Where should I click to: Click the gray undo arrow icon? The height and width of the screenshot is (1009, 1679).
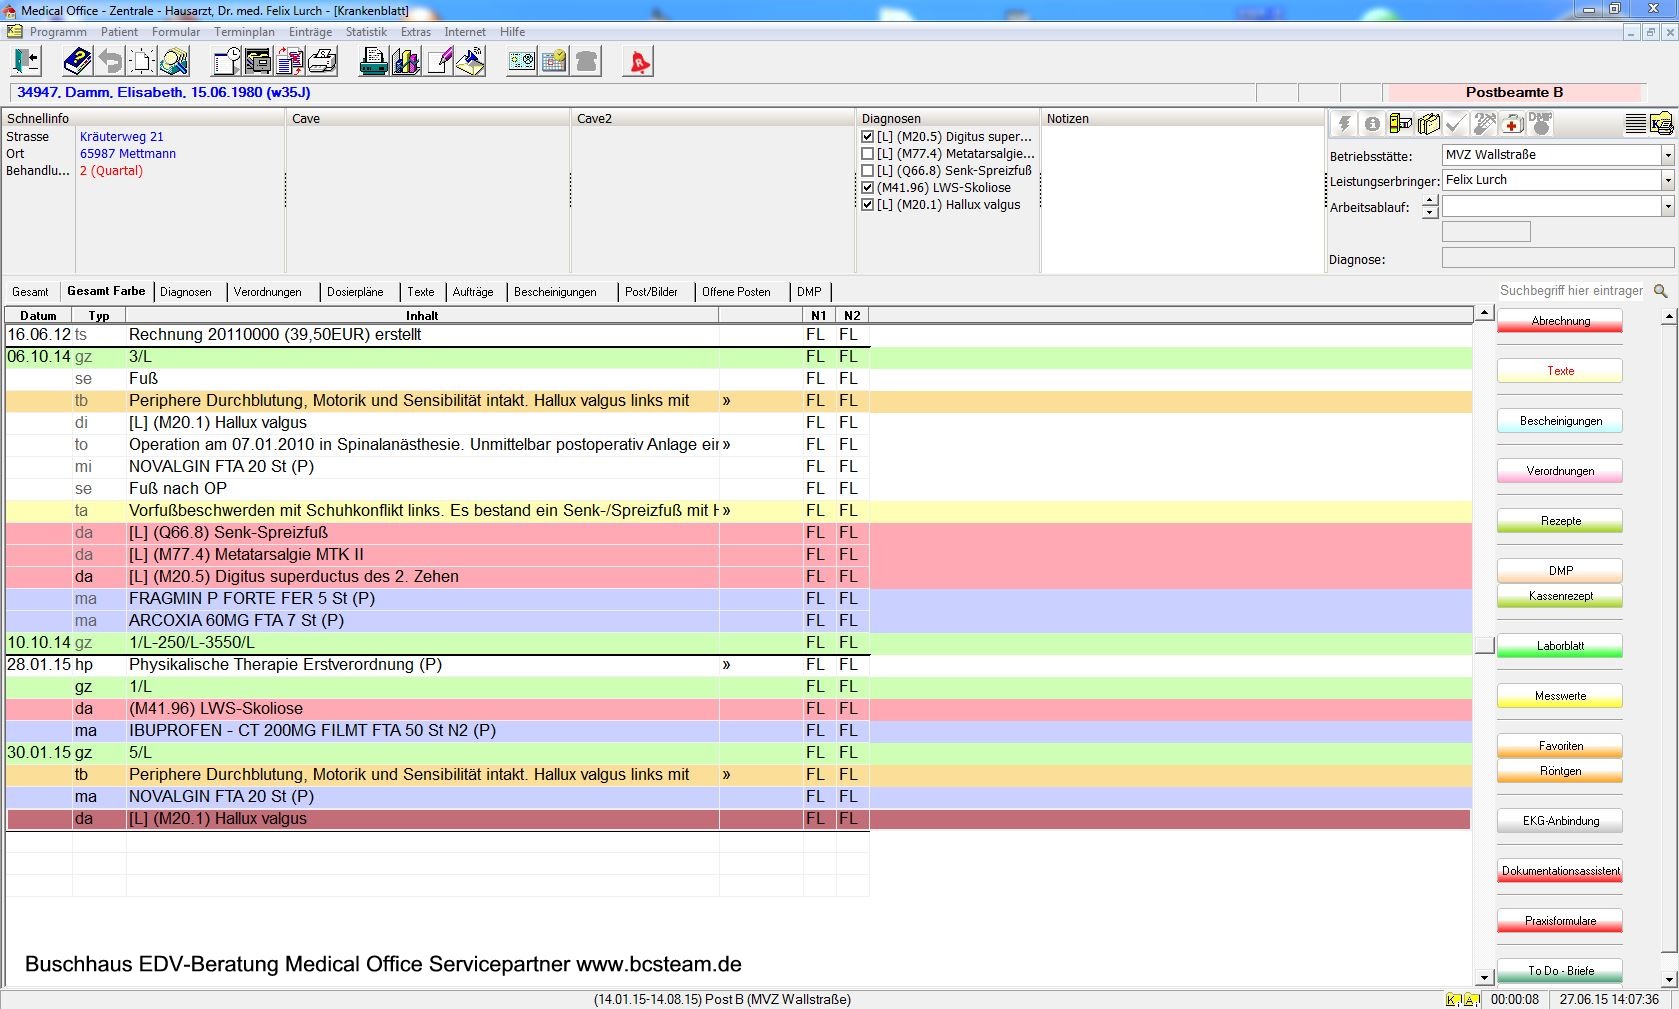tap(110, 62)
